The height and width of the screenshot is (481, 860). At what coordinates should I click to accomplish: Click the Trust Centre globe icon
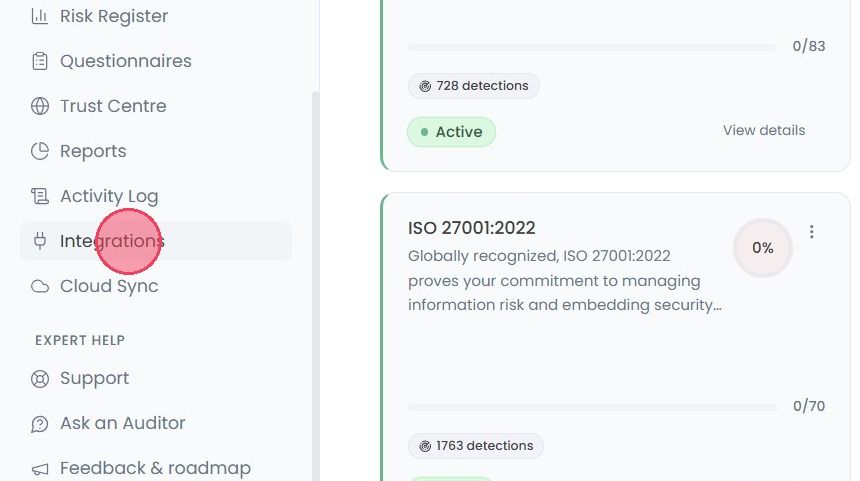[x=39, y=106]
